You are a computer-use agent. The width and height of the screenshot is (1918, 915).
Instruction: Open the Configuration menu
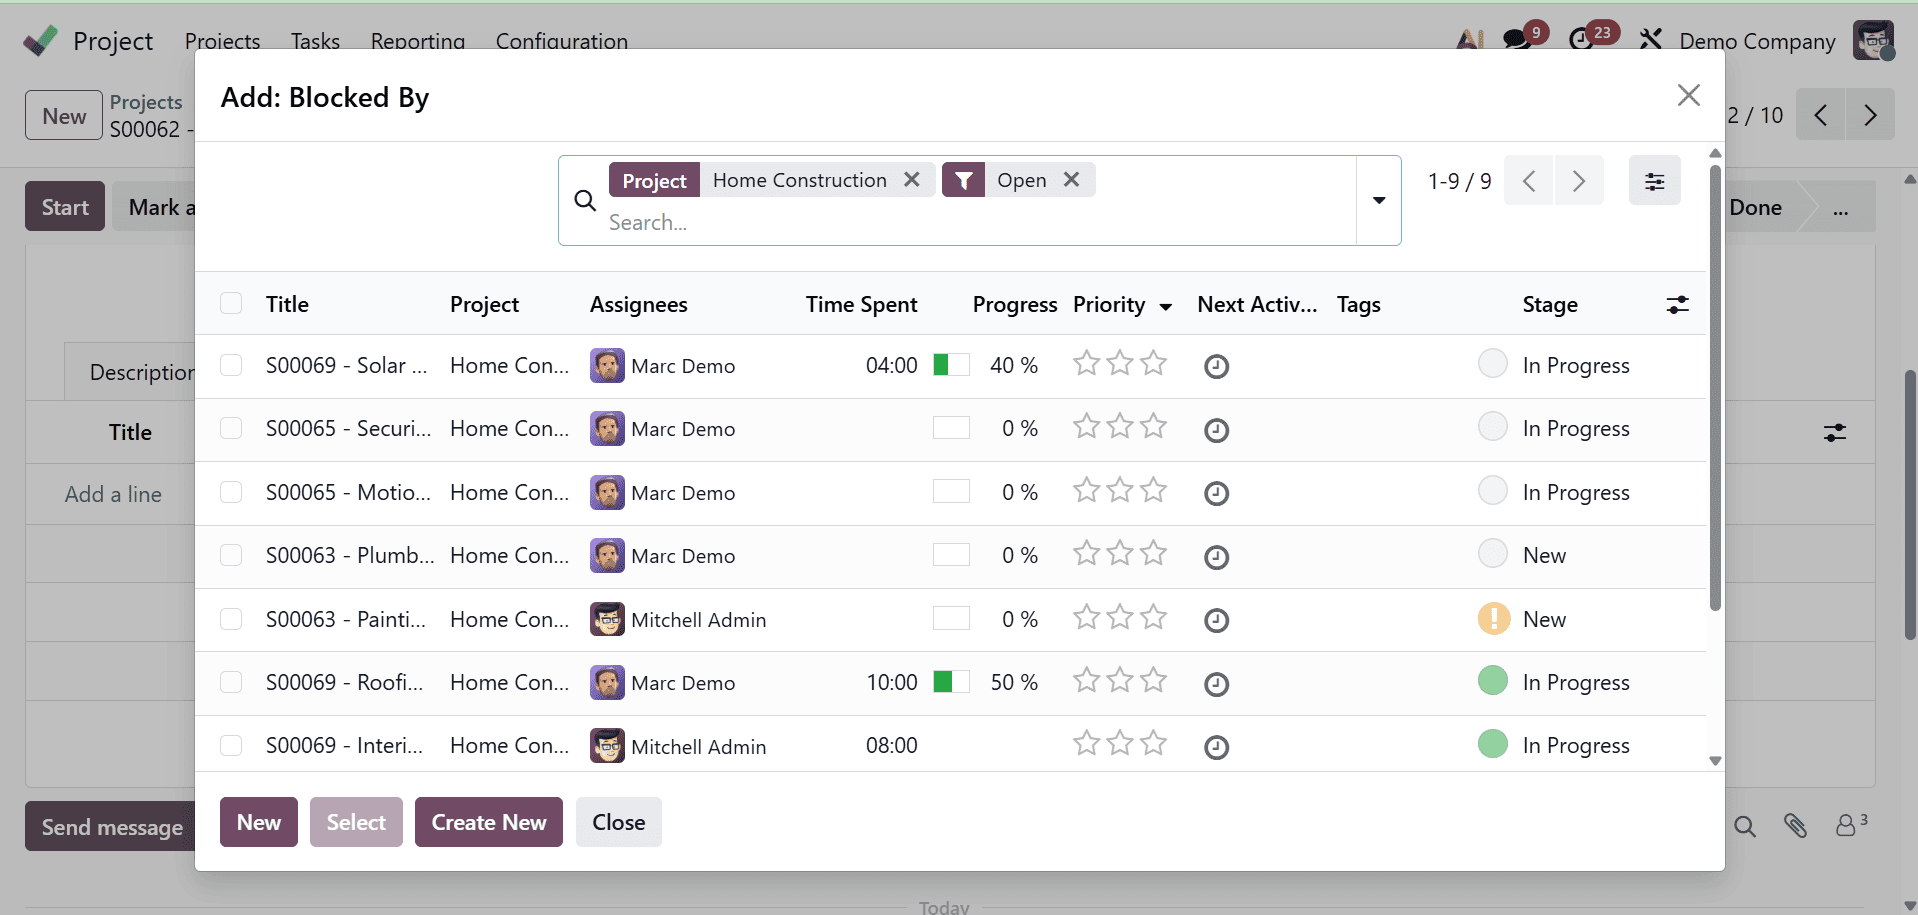[561, 41]
